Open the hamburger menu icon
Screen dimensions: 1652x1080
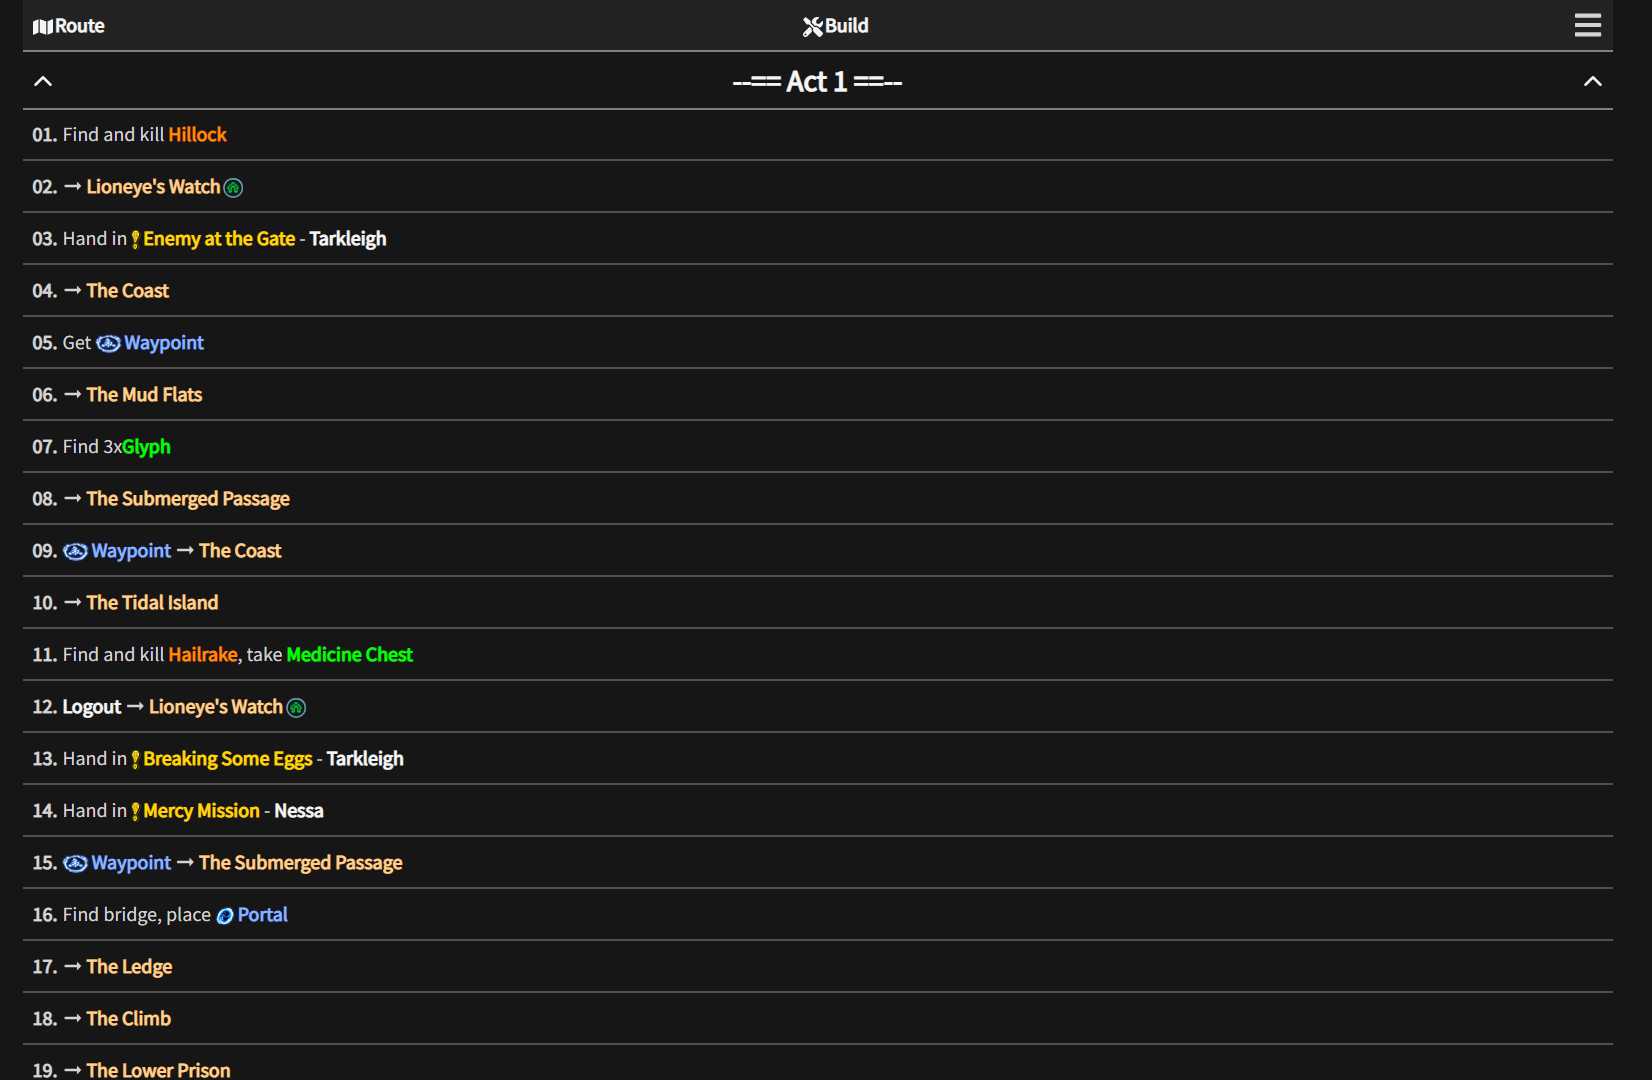tap(1587, 25)
